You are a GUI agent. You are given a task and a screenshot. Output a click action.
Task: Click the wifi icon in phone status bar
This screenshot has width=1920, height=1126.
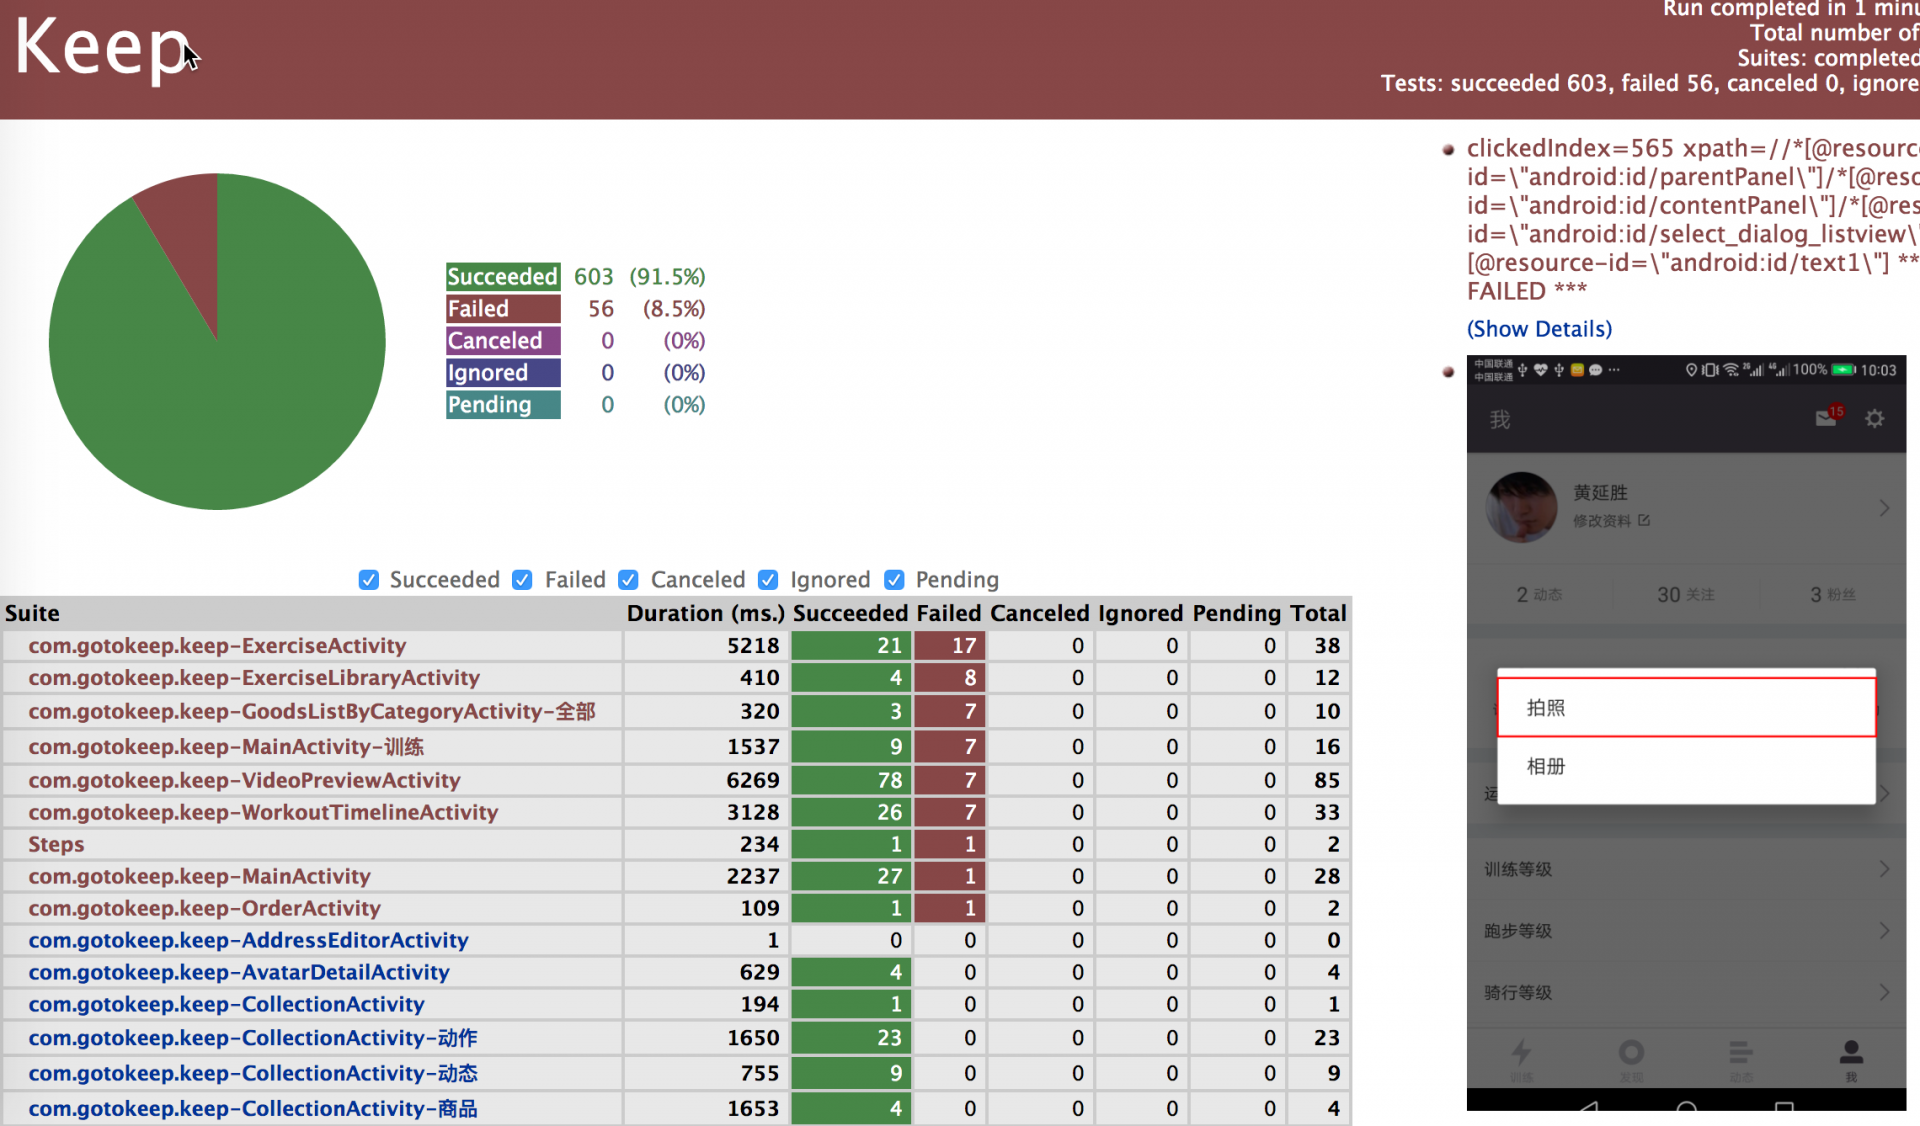pos(1731,370)
